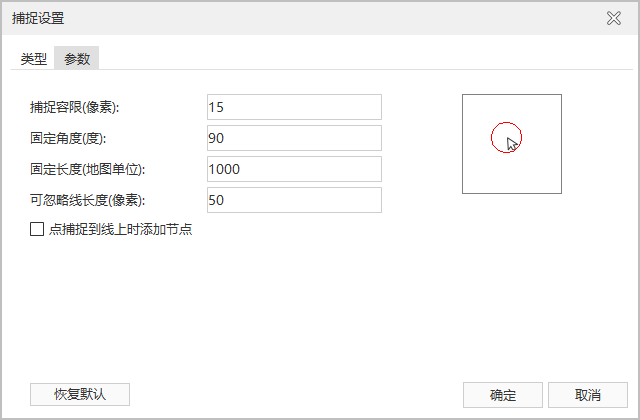
Task: Enable 点捕捉到线上时添加节点 checkbox
Action: pyautogui.click(x=37, y=229)
